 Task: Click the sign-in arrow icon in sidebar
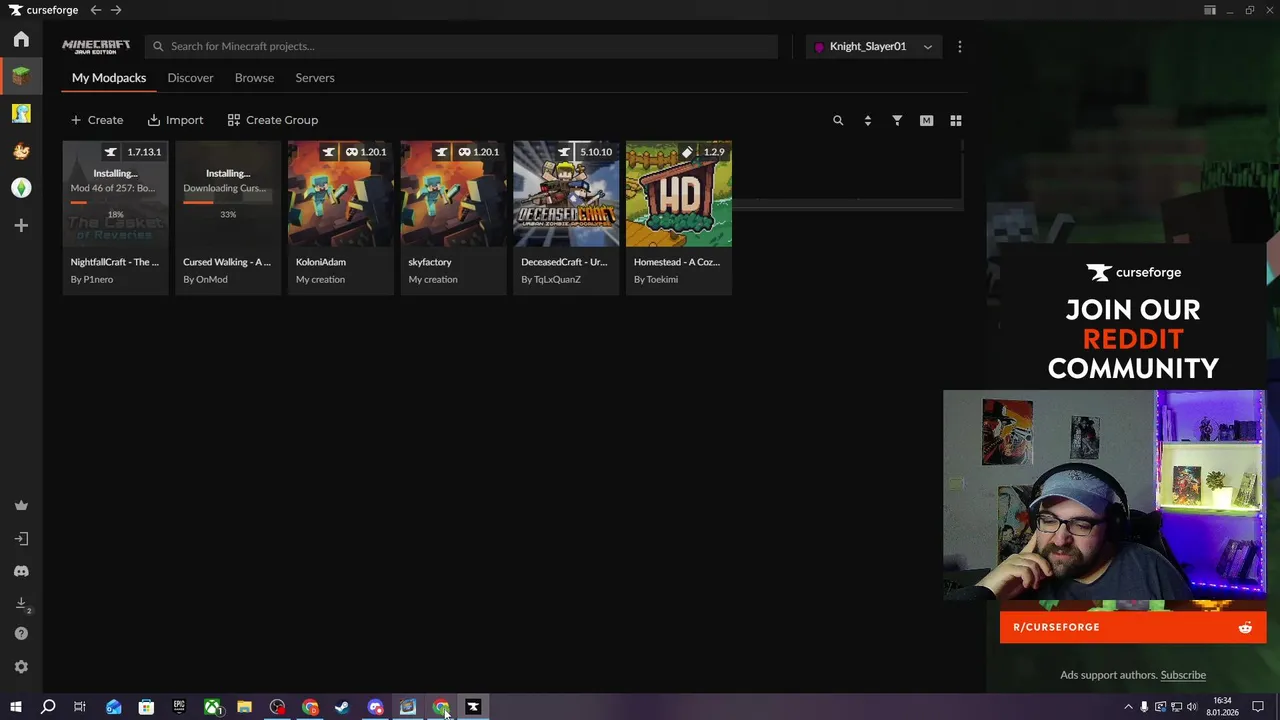point(21,539)
